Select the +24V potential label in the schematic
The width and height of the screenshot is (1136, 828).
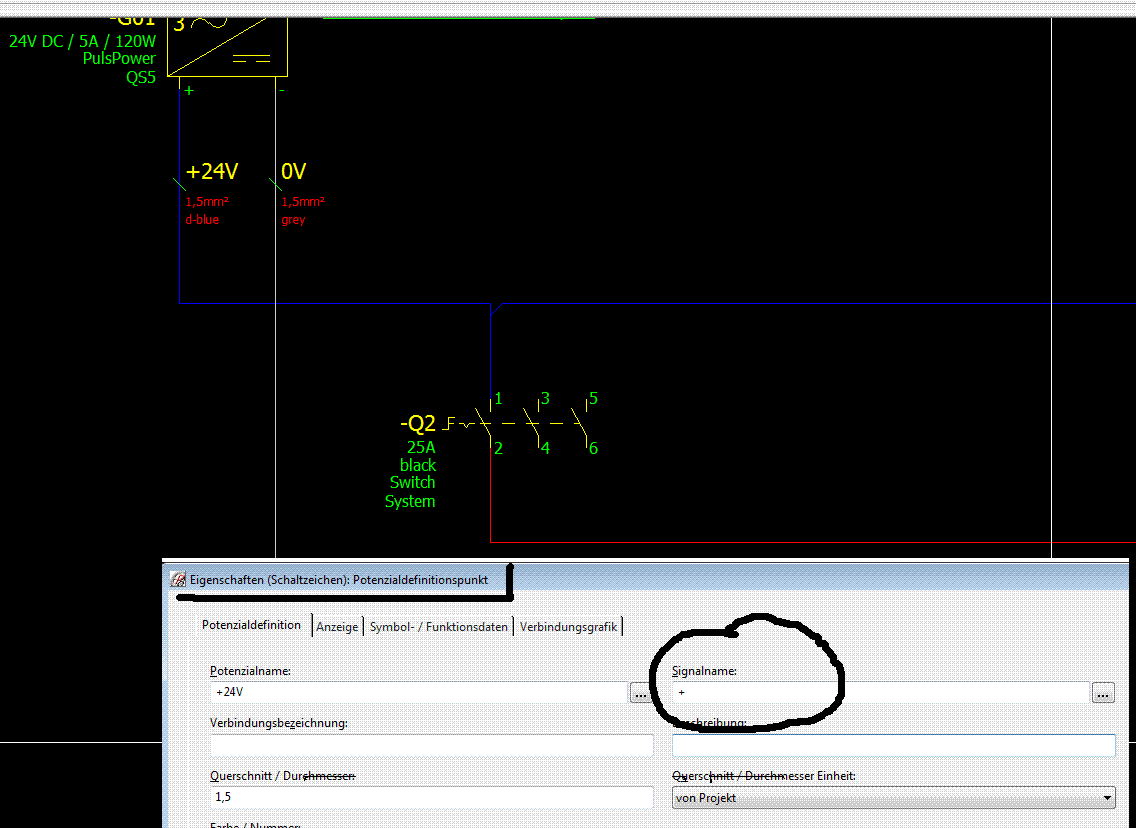click(212, 172)
